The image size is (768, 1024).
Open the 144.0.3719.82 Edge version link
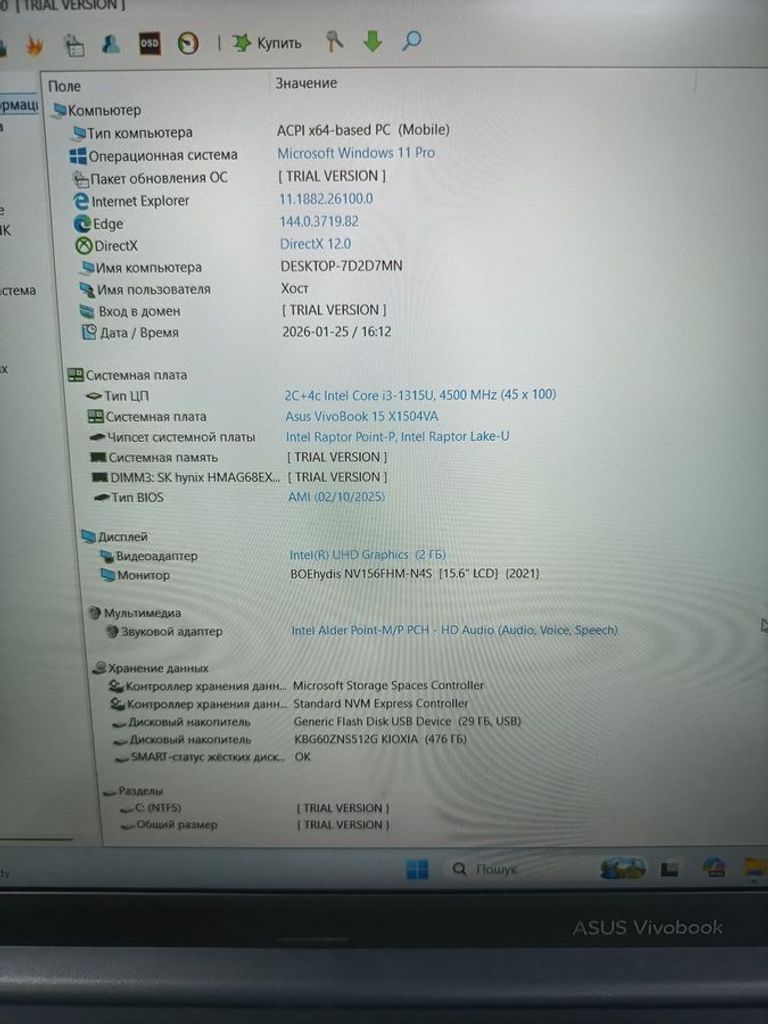click(319, 221)
